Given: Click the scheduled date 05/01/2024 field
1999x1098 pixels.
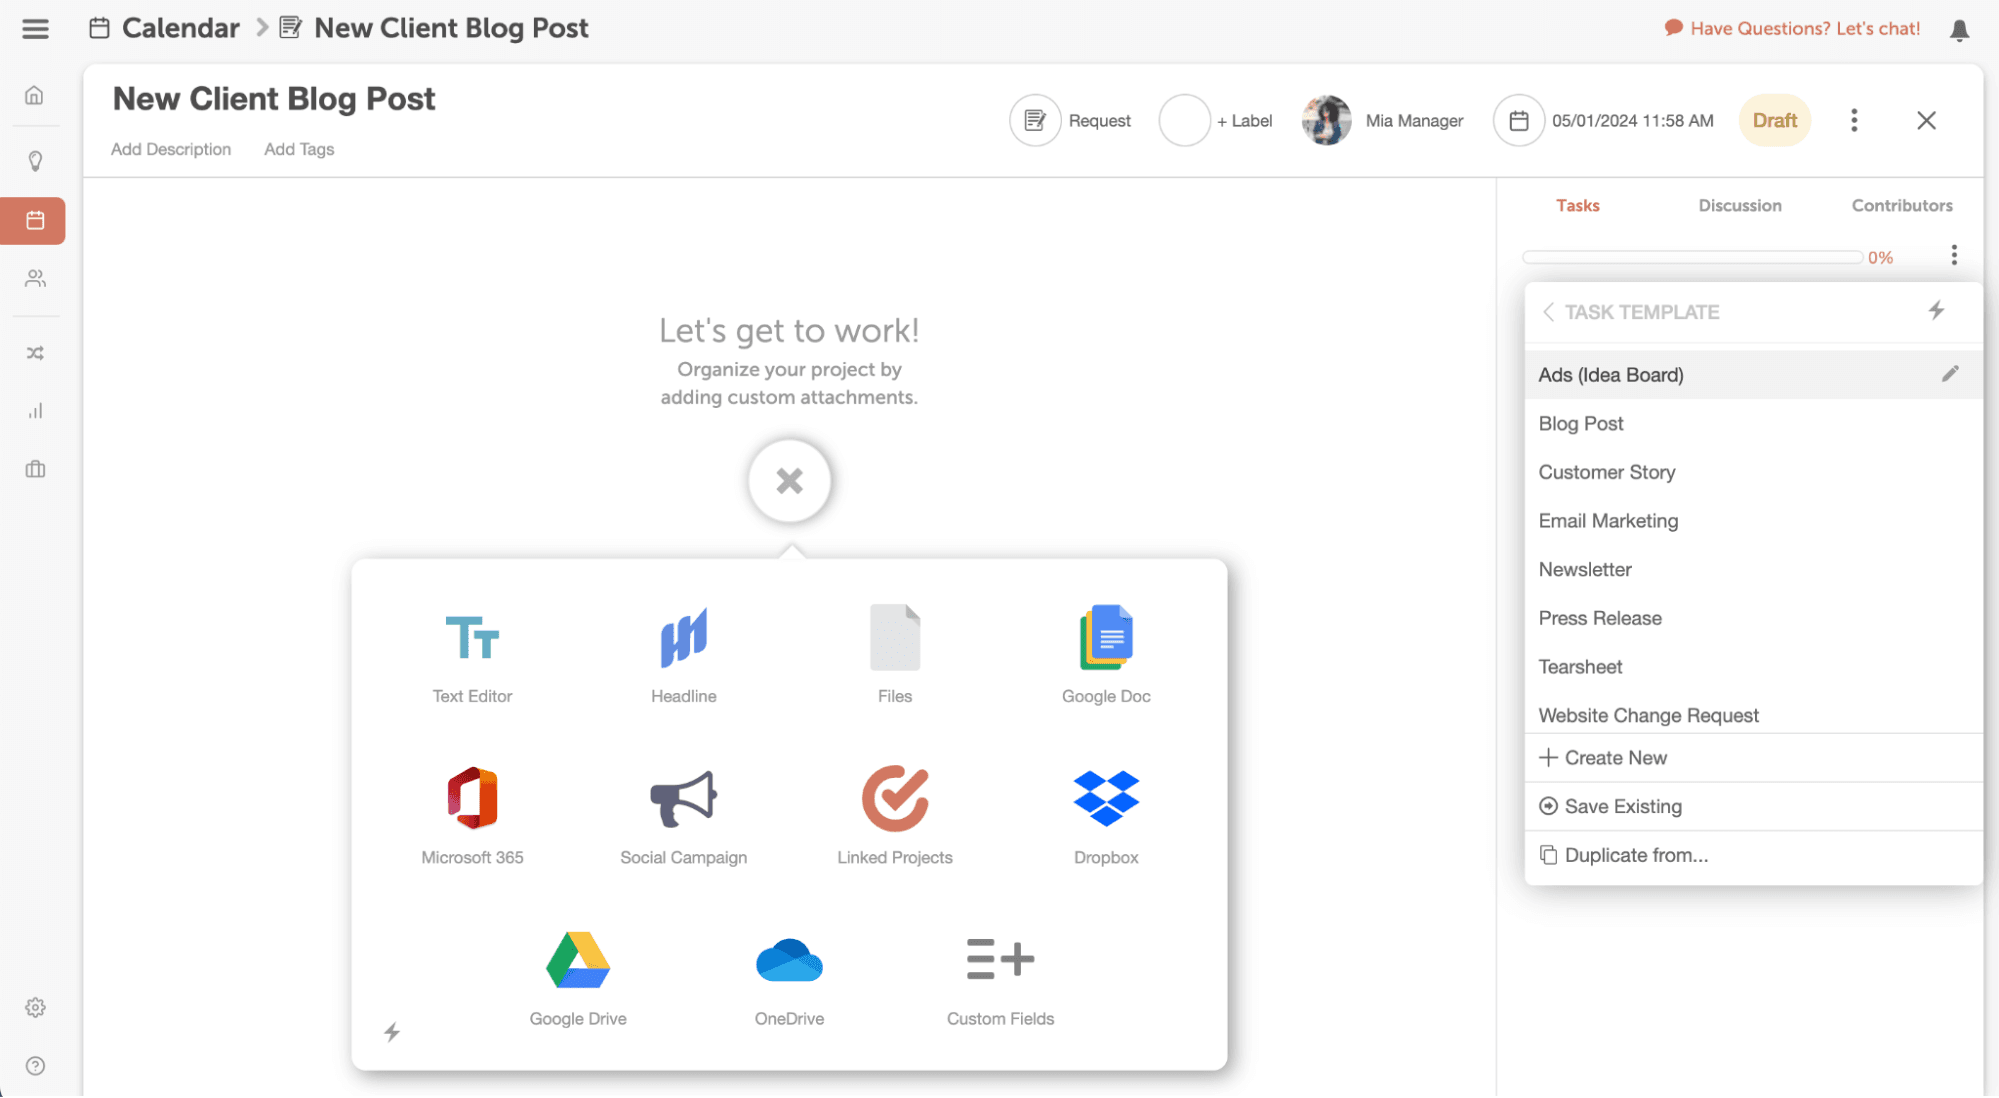Looking at the screenshot, I should coord(1631,121).
